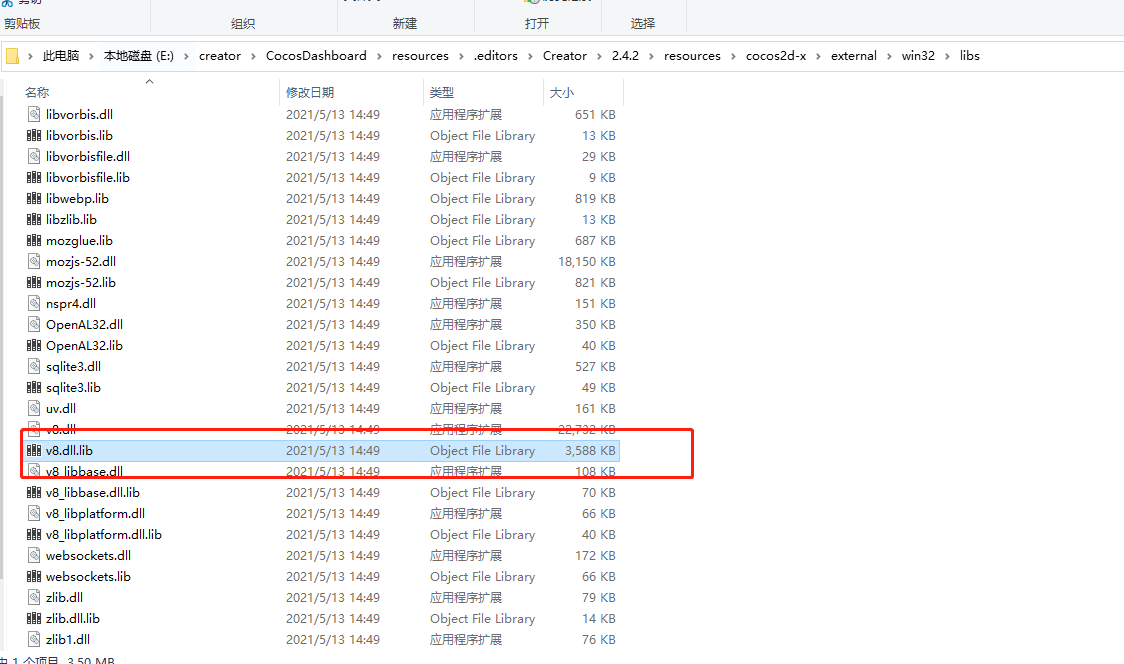1124x664 pixels.
Task: Expand the chevron after .editors breadcrumb
Action: click(x=530, y=56)
